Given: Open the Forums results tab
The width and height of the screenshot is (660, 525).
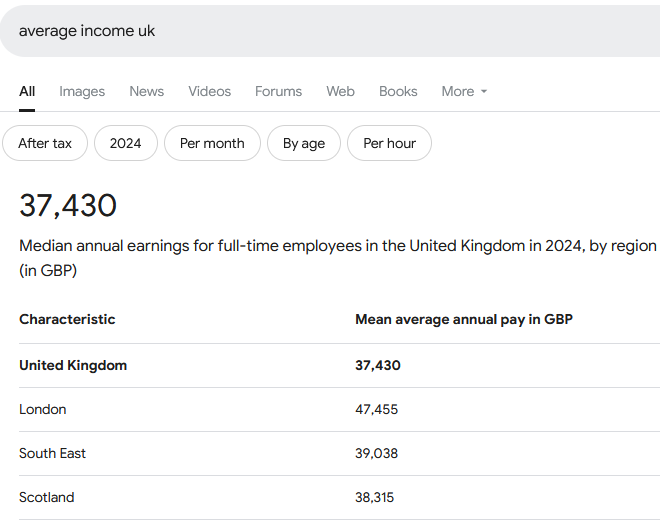Looking at the screenshot, I should tap(278, 91).
